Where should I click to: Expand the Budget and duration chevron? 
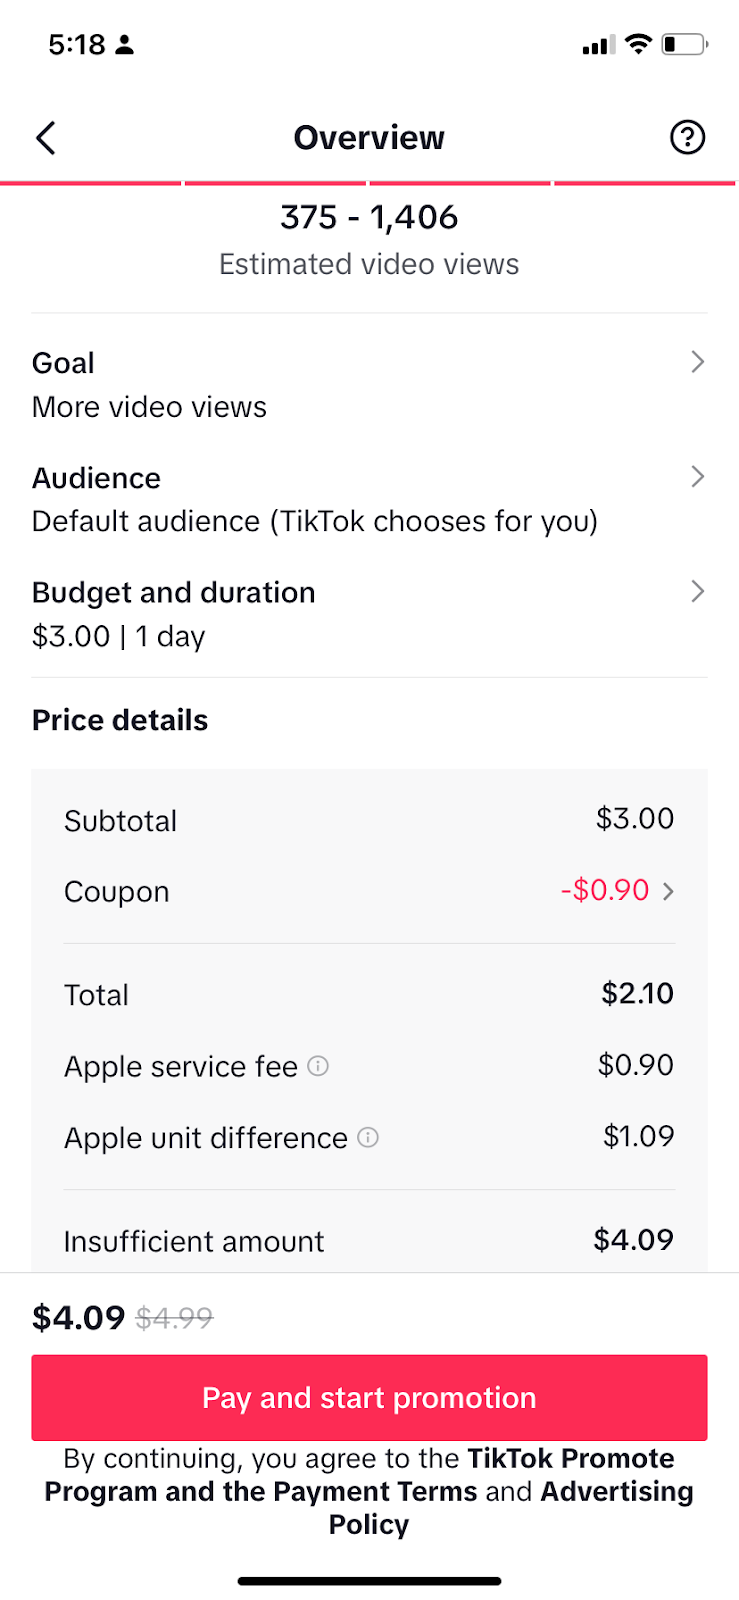tap(698, 592)
